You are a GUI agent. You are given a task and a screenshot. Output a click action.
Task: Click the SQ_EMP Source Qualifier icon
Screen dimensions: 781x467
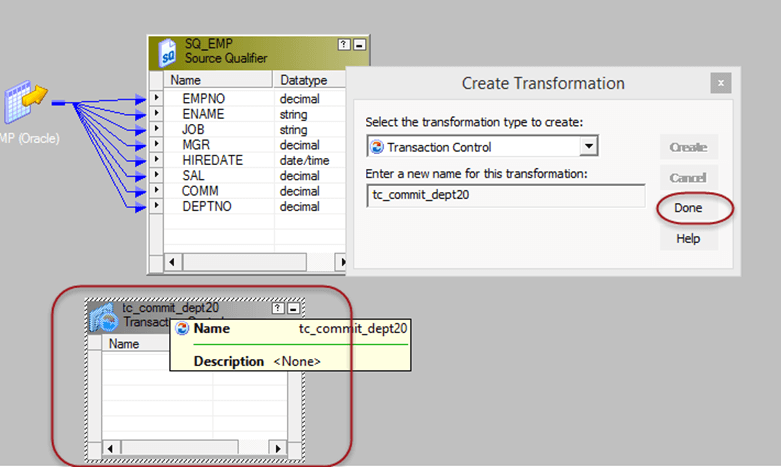point(166,52)
